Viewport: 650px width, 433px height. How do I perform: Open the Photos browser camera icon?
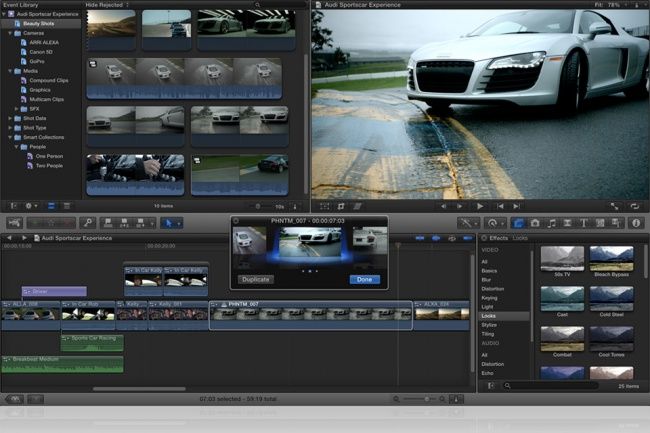click(535, 223)
